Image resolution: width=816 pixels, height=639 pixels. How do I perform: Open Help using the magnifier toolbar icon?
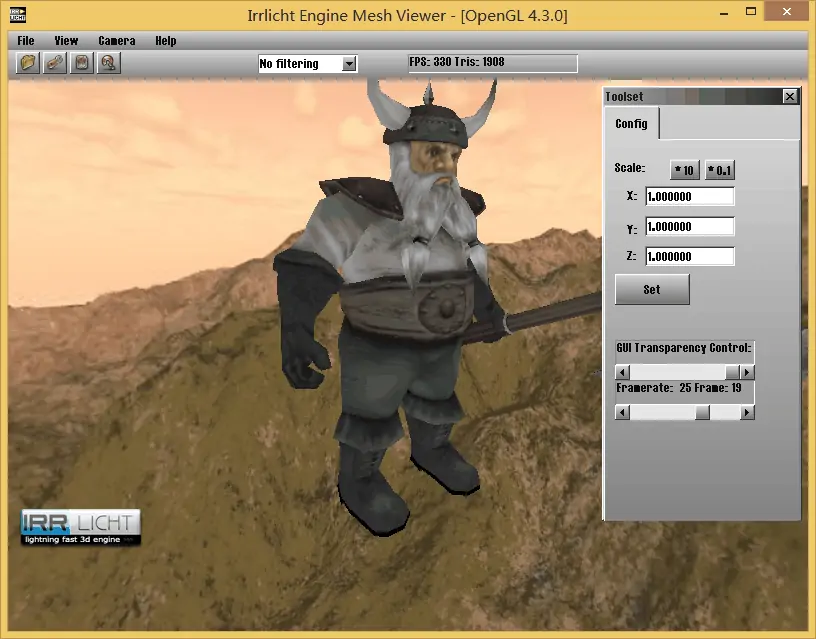109,63
